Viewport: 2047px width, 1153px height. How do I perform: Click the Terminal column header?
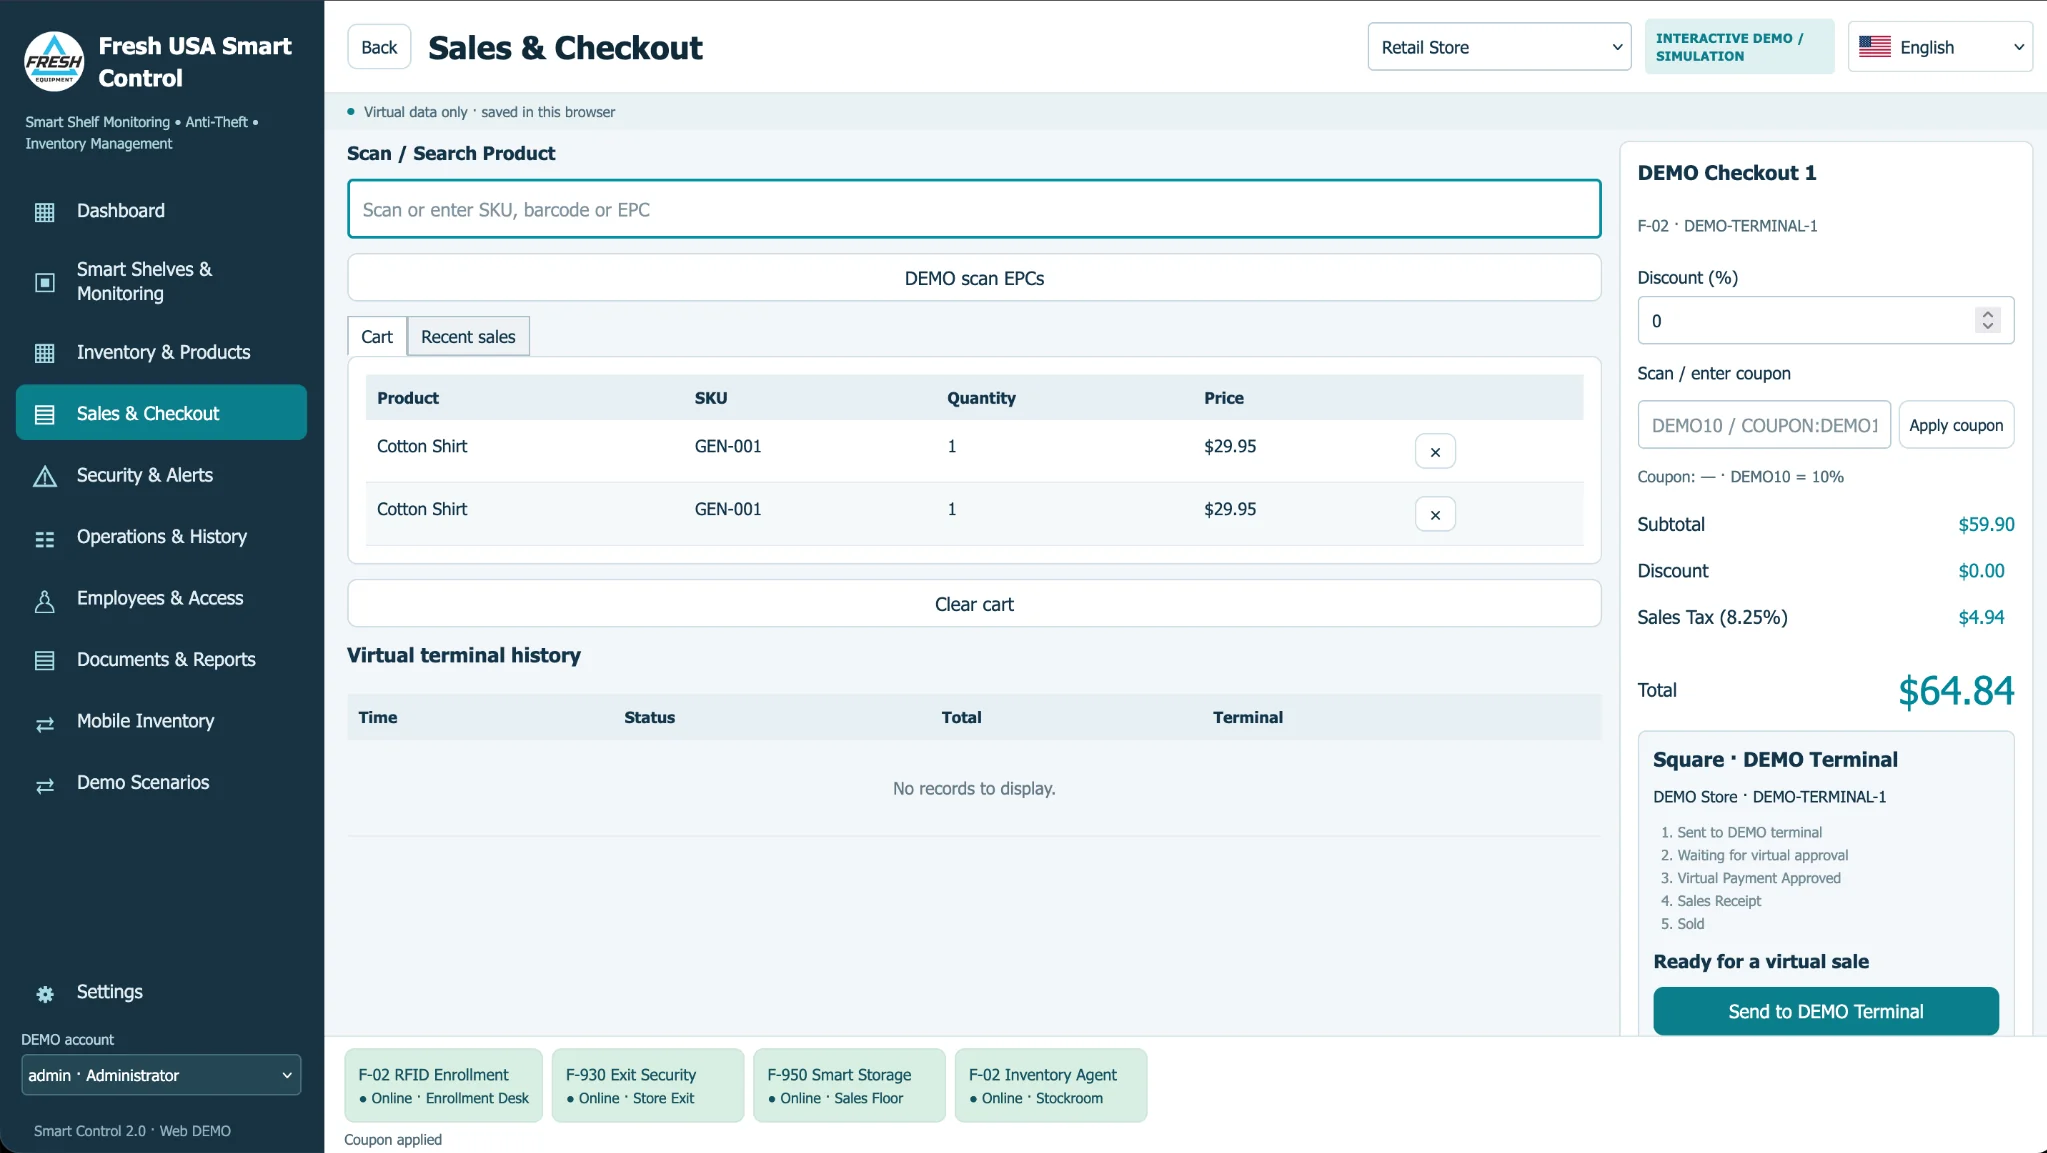coord(1247,717)
